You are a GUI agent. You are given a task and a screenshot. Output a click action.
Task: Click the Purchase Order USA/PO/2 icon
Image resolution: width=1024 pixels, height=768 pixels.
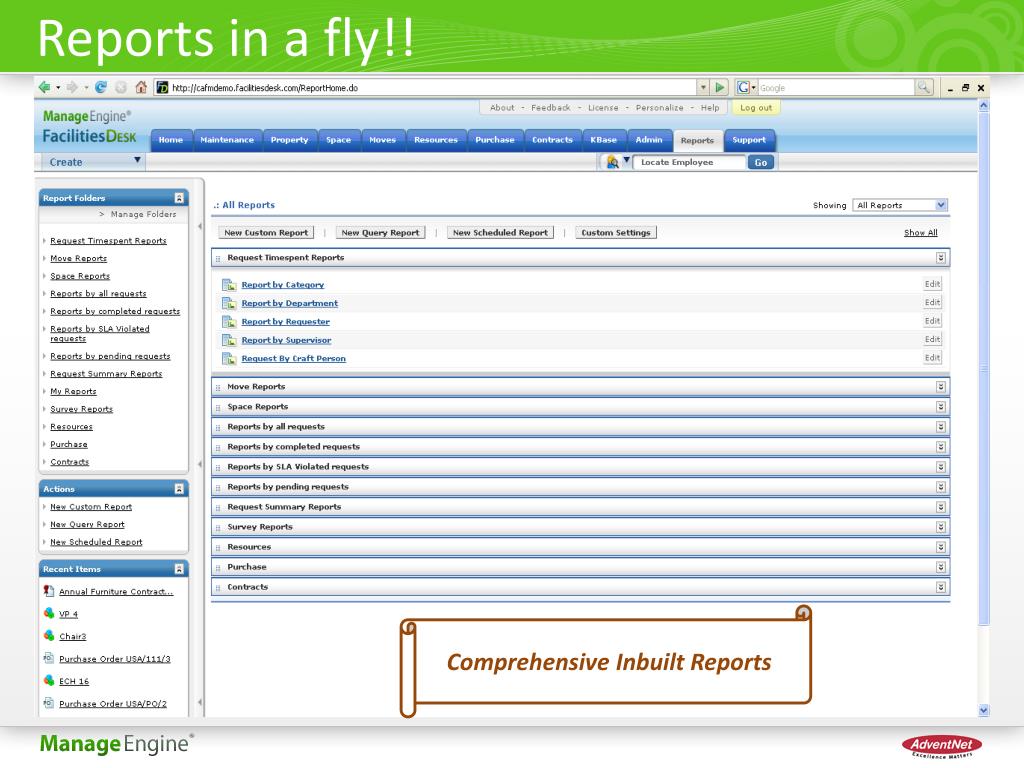tap(48, 703)
